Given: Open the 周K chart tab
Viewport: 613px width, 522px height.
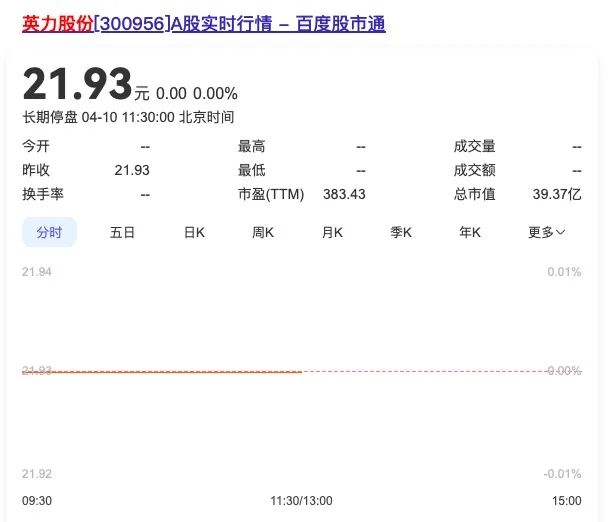Looking at the screenshot, I should tap(263, 233).
